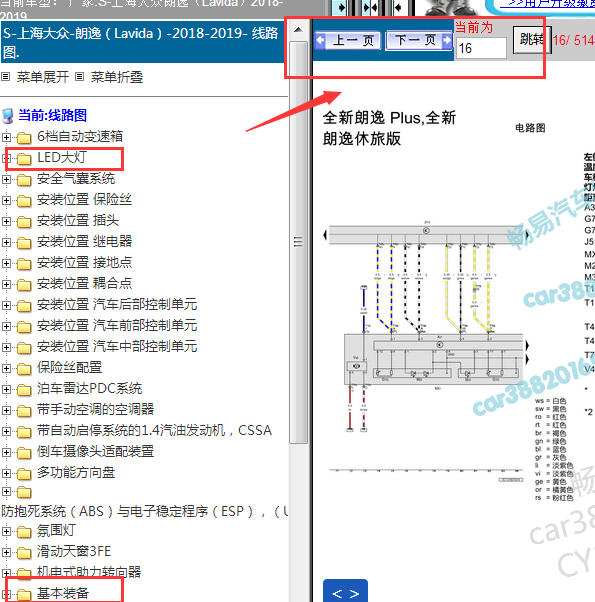
Task: Open the 带手动空调的空调器 folder icon
Action: (24, 410)
